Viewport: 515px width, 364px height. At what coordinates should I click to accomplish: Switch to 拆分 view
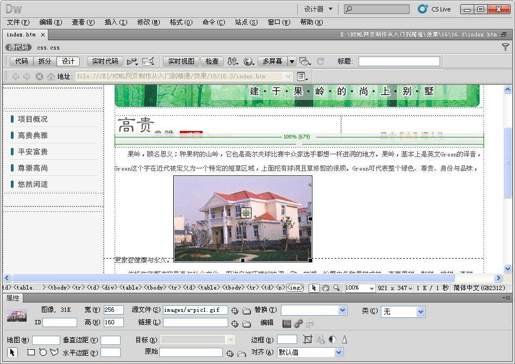click(45, 61)
